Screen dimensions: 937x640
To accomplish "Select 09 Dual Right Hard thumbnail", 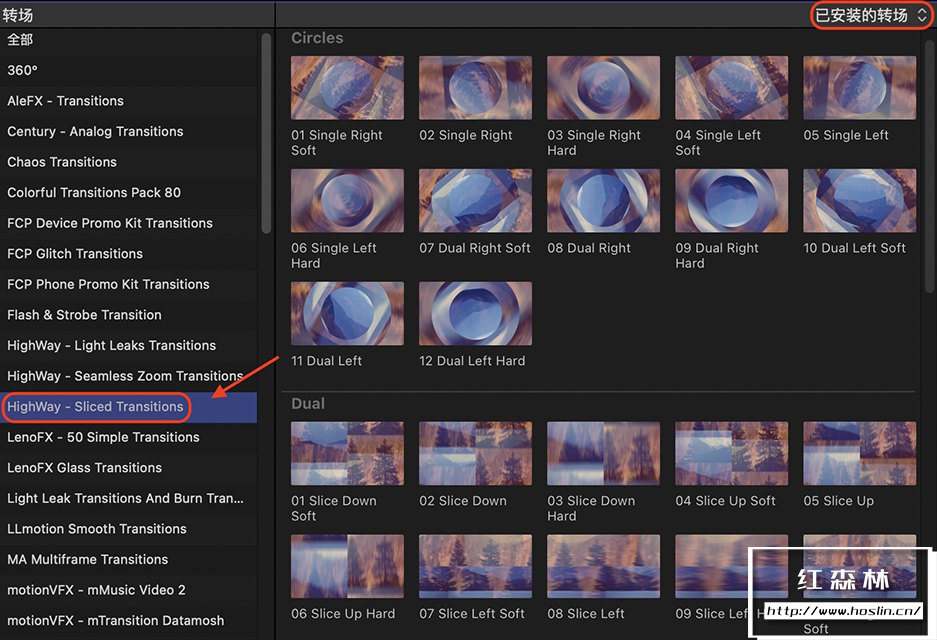I will [x=731, y=200].
